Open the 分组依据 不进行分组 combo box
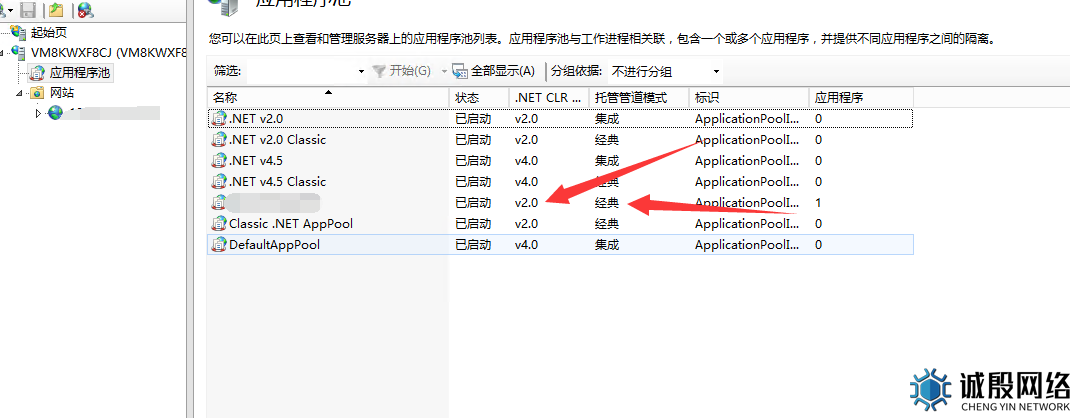The width and height of the screenshot is (1070, 418). tap(665, 71)
